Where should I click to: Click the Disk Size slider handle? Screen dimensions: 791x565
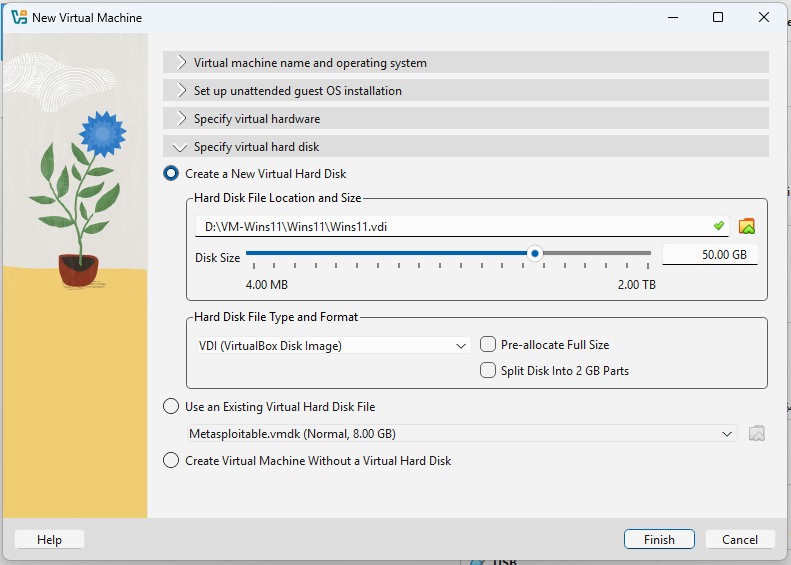[535, 254]
